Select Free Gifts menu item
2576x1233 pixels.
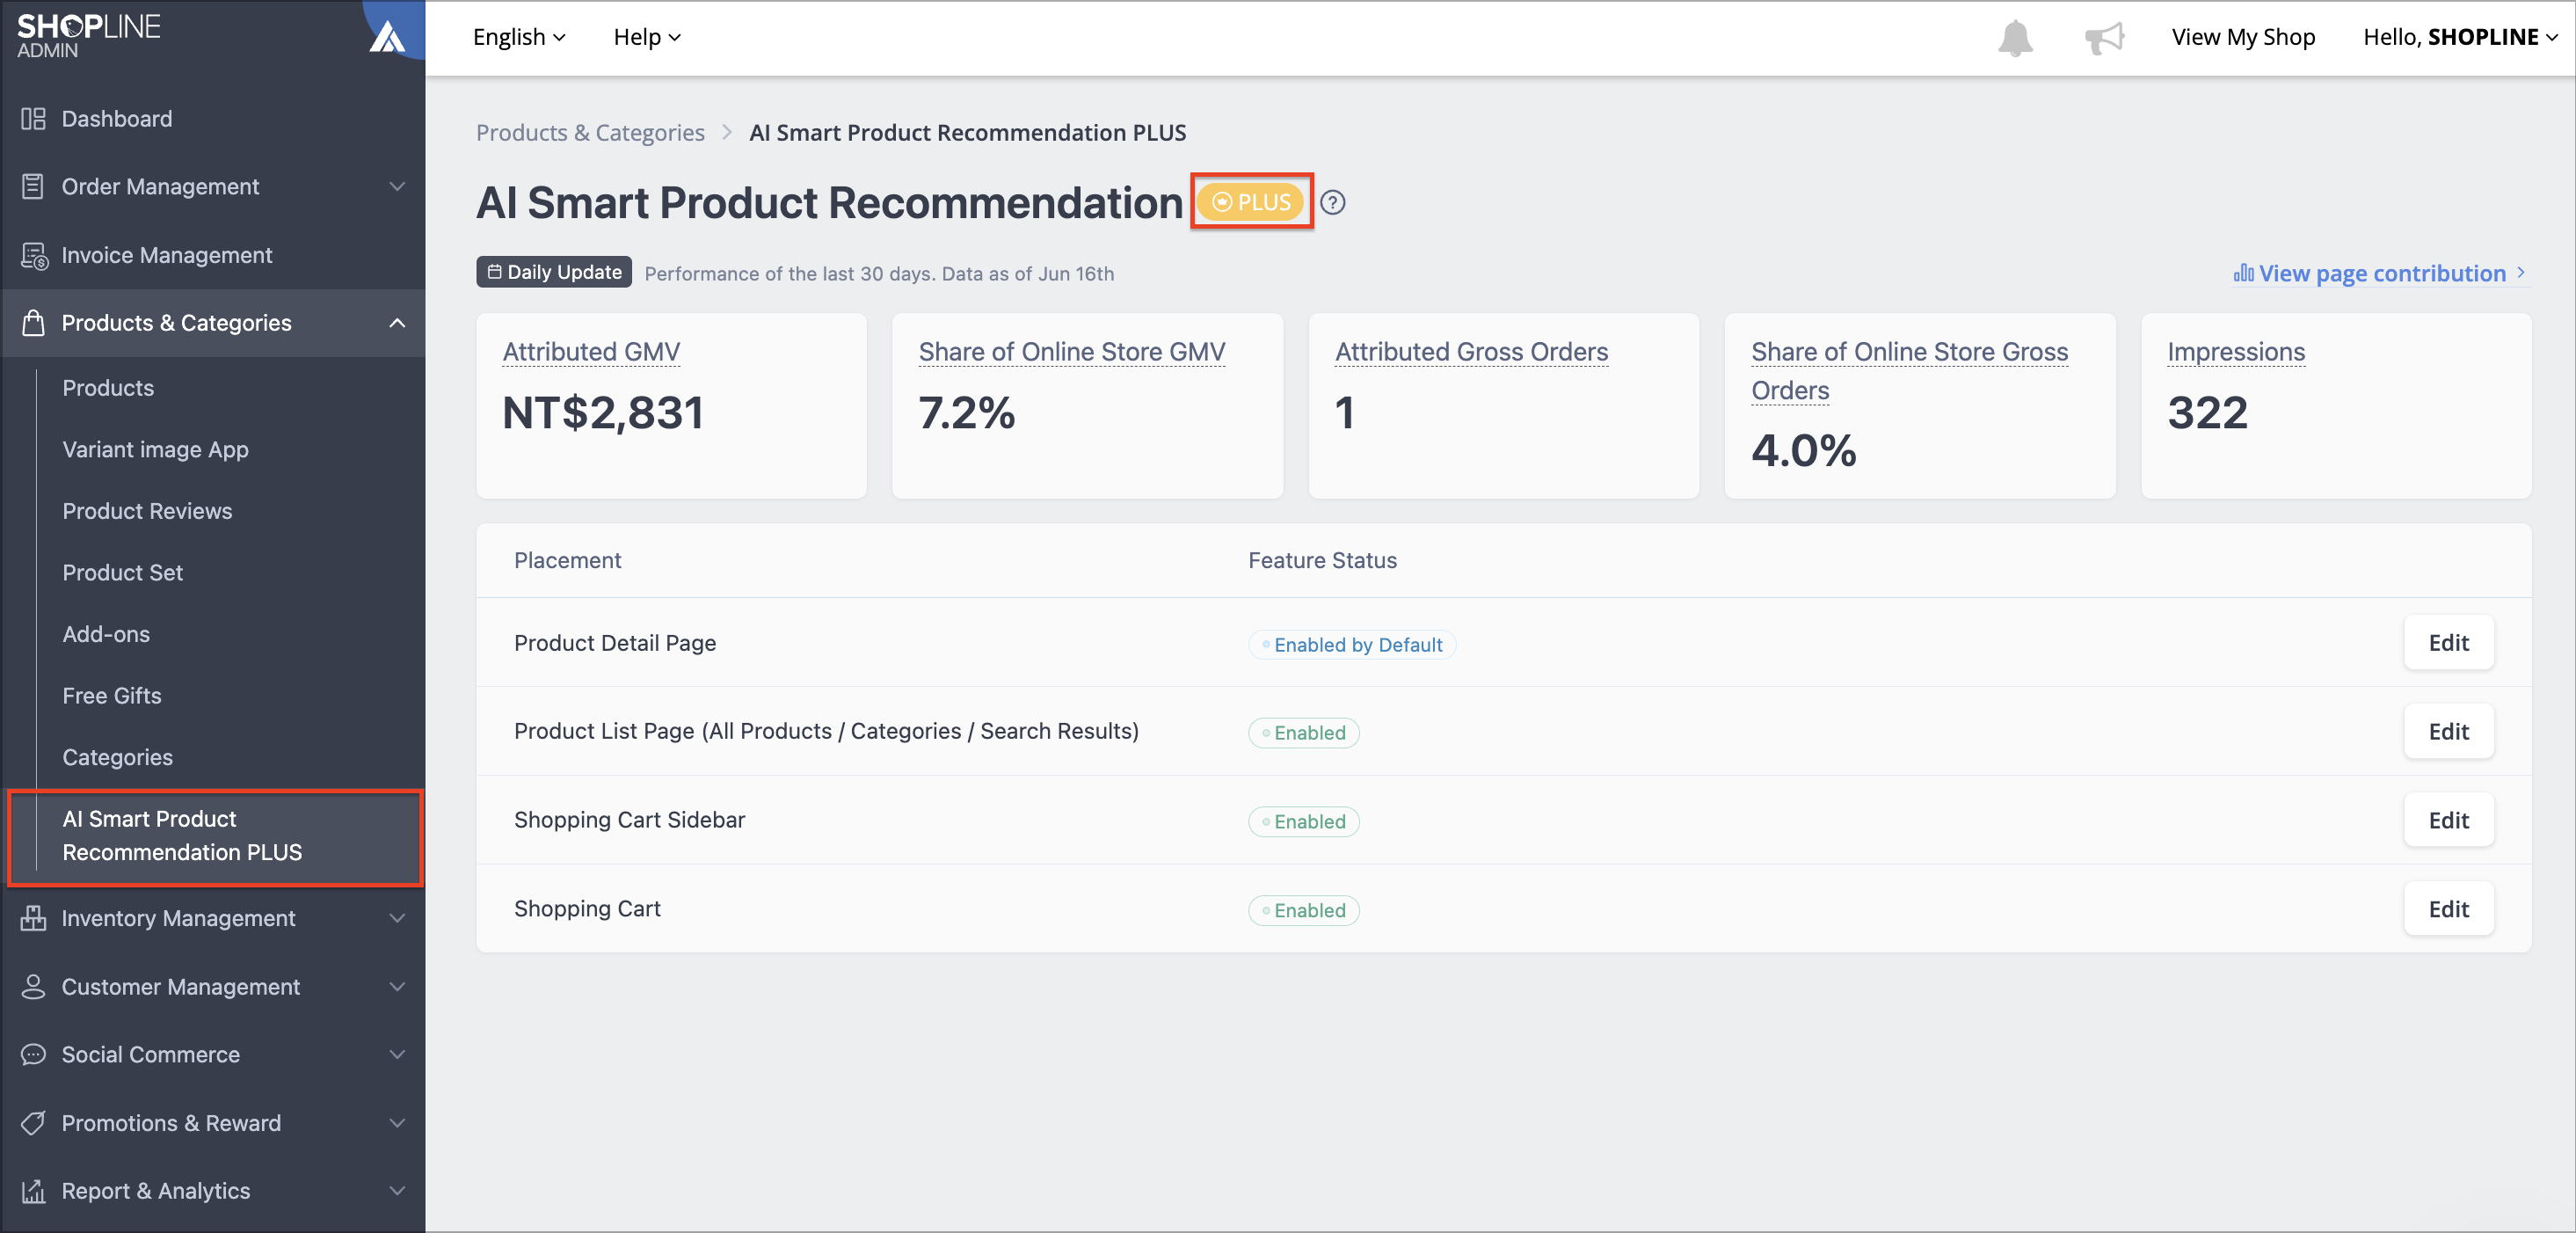[x=112, y=696]
